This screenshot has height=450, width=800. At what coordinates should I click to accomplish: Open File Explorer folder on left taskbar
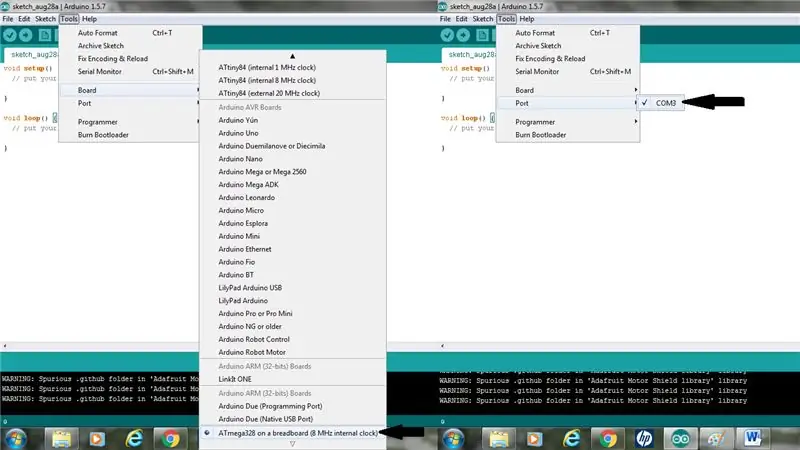pos(61,439)
